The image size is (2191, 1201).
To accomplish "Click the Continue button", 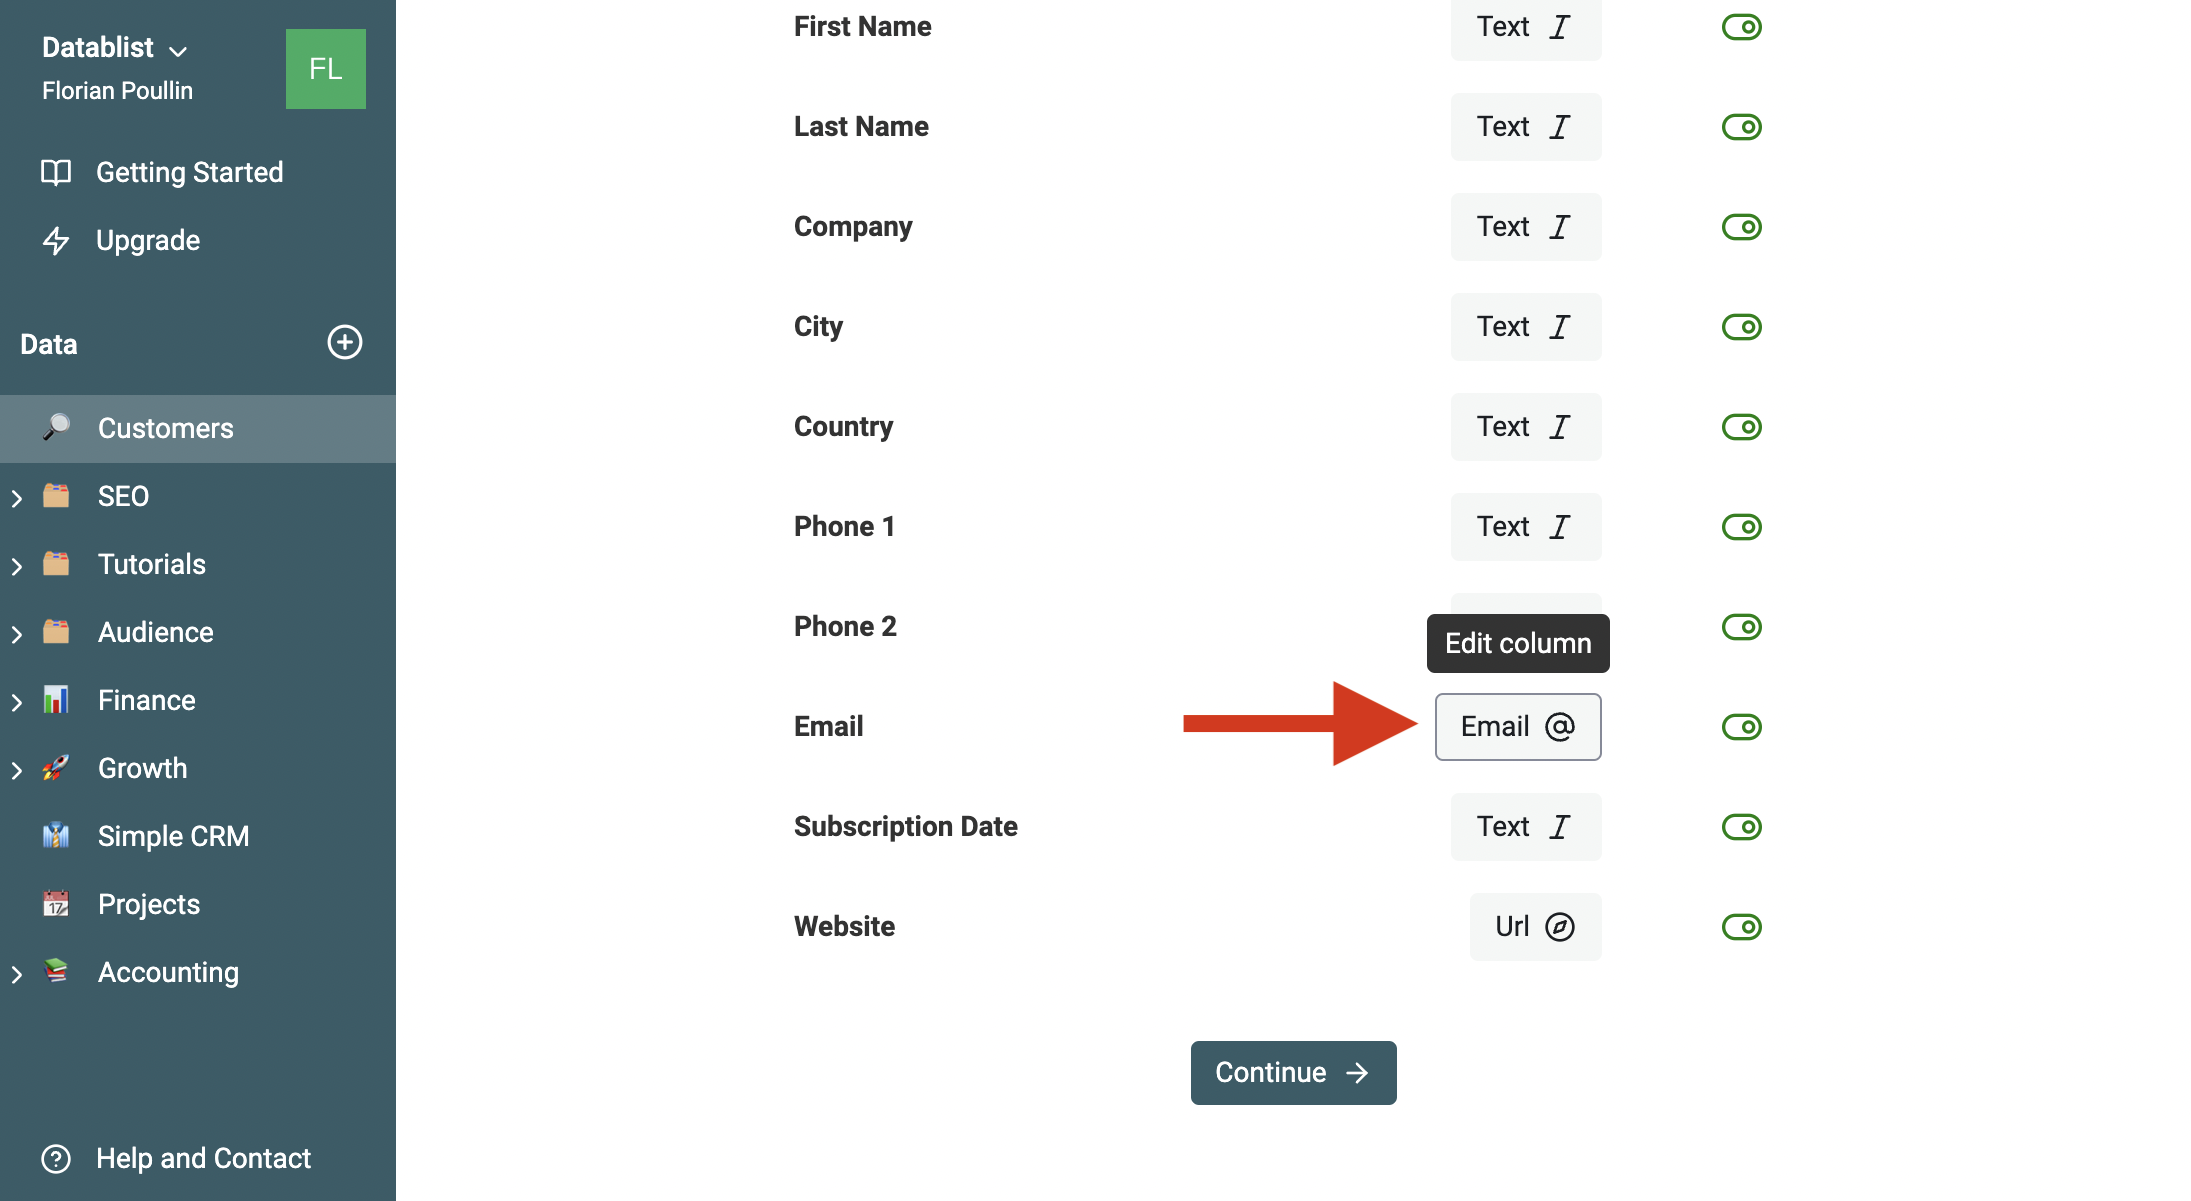I will coord(1292,1071).
